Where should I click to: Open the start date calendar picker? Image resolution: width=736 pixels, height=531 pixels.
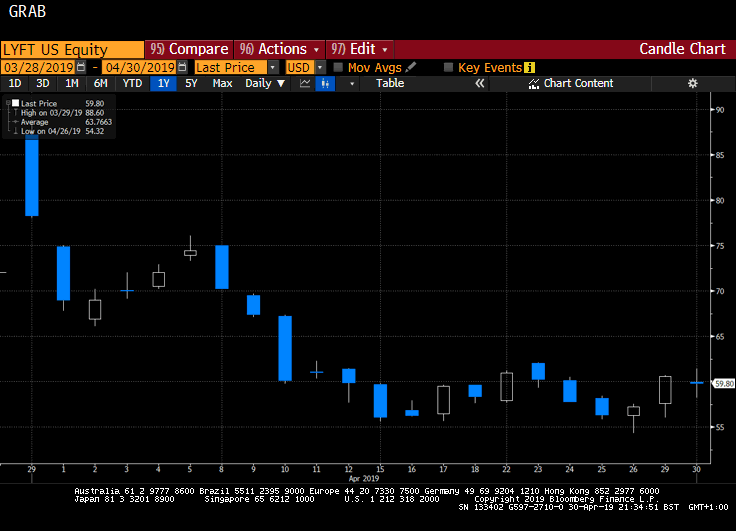(84, 67)
